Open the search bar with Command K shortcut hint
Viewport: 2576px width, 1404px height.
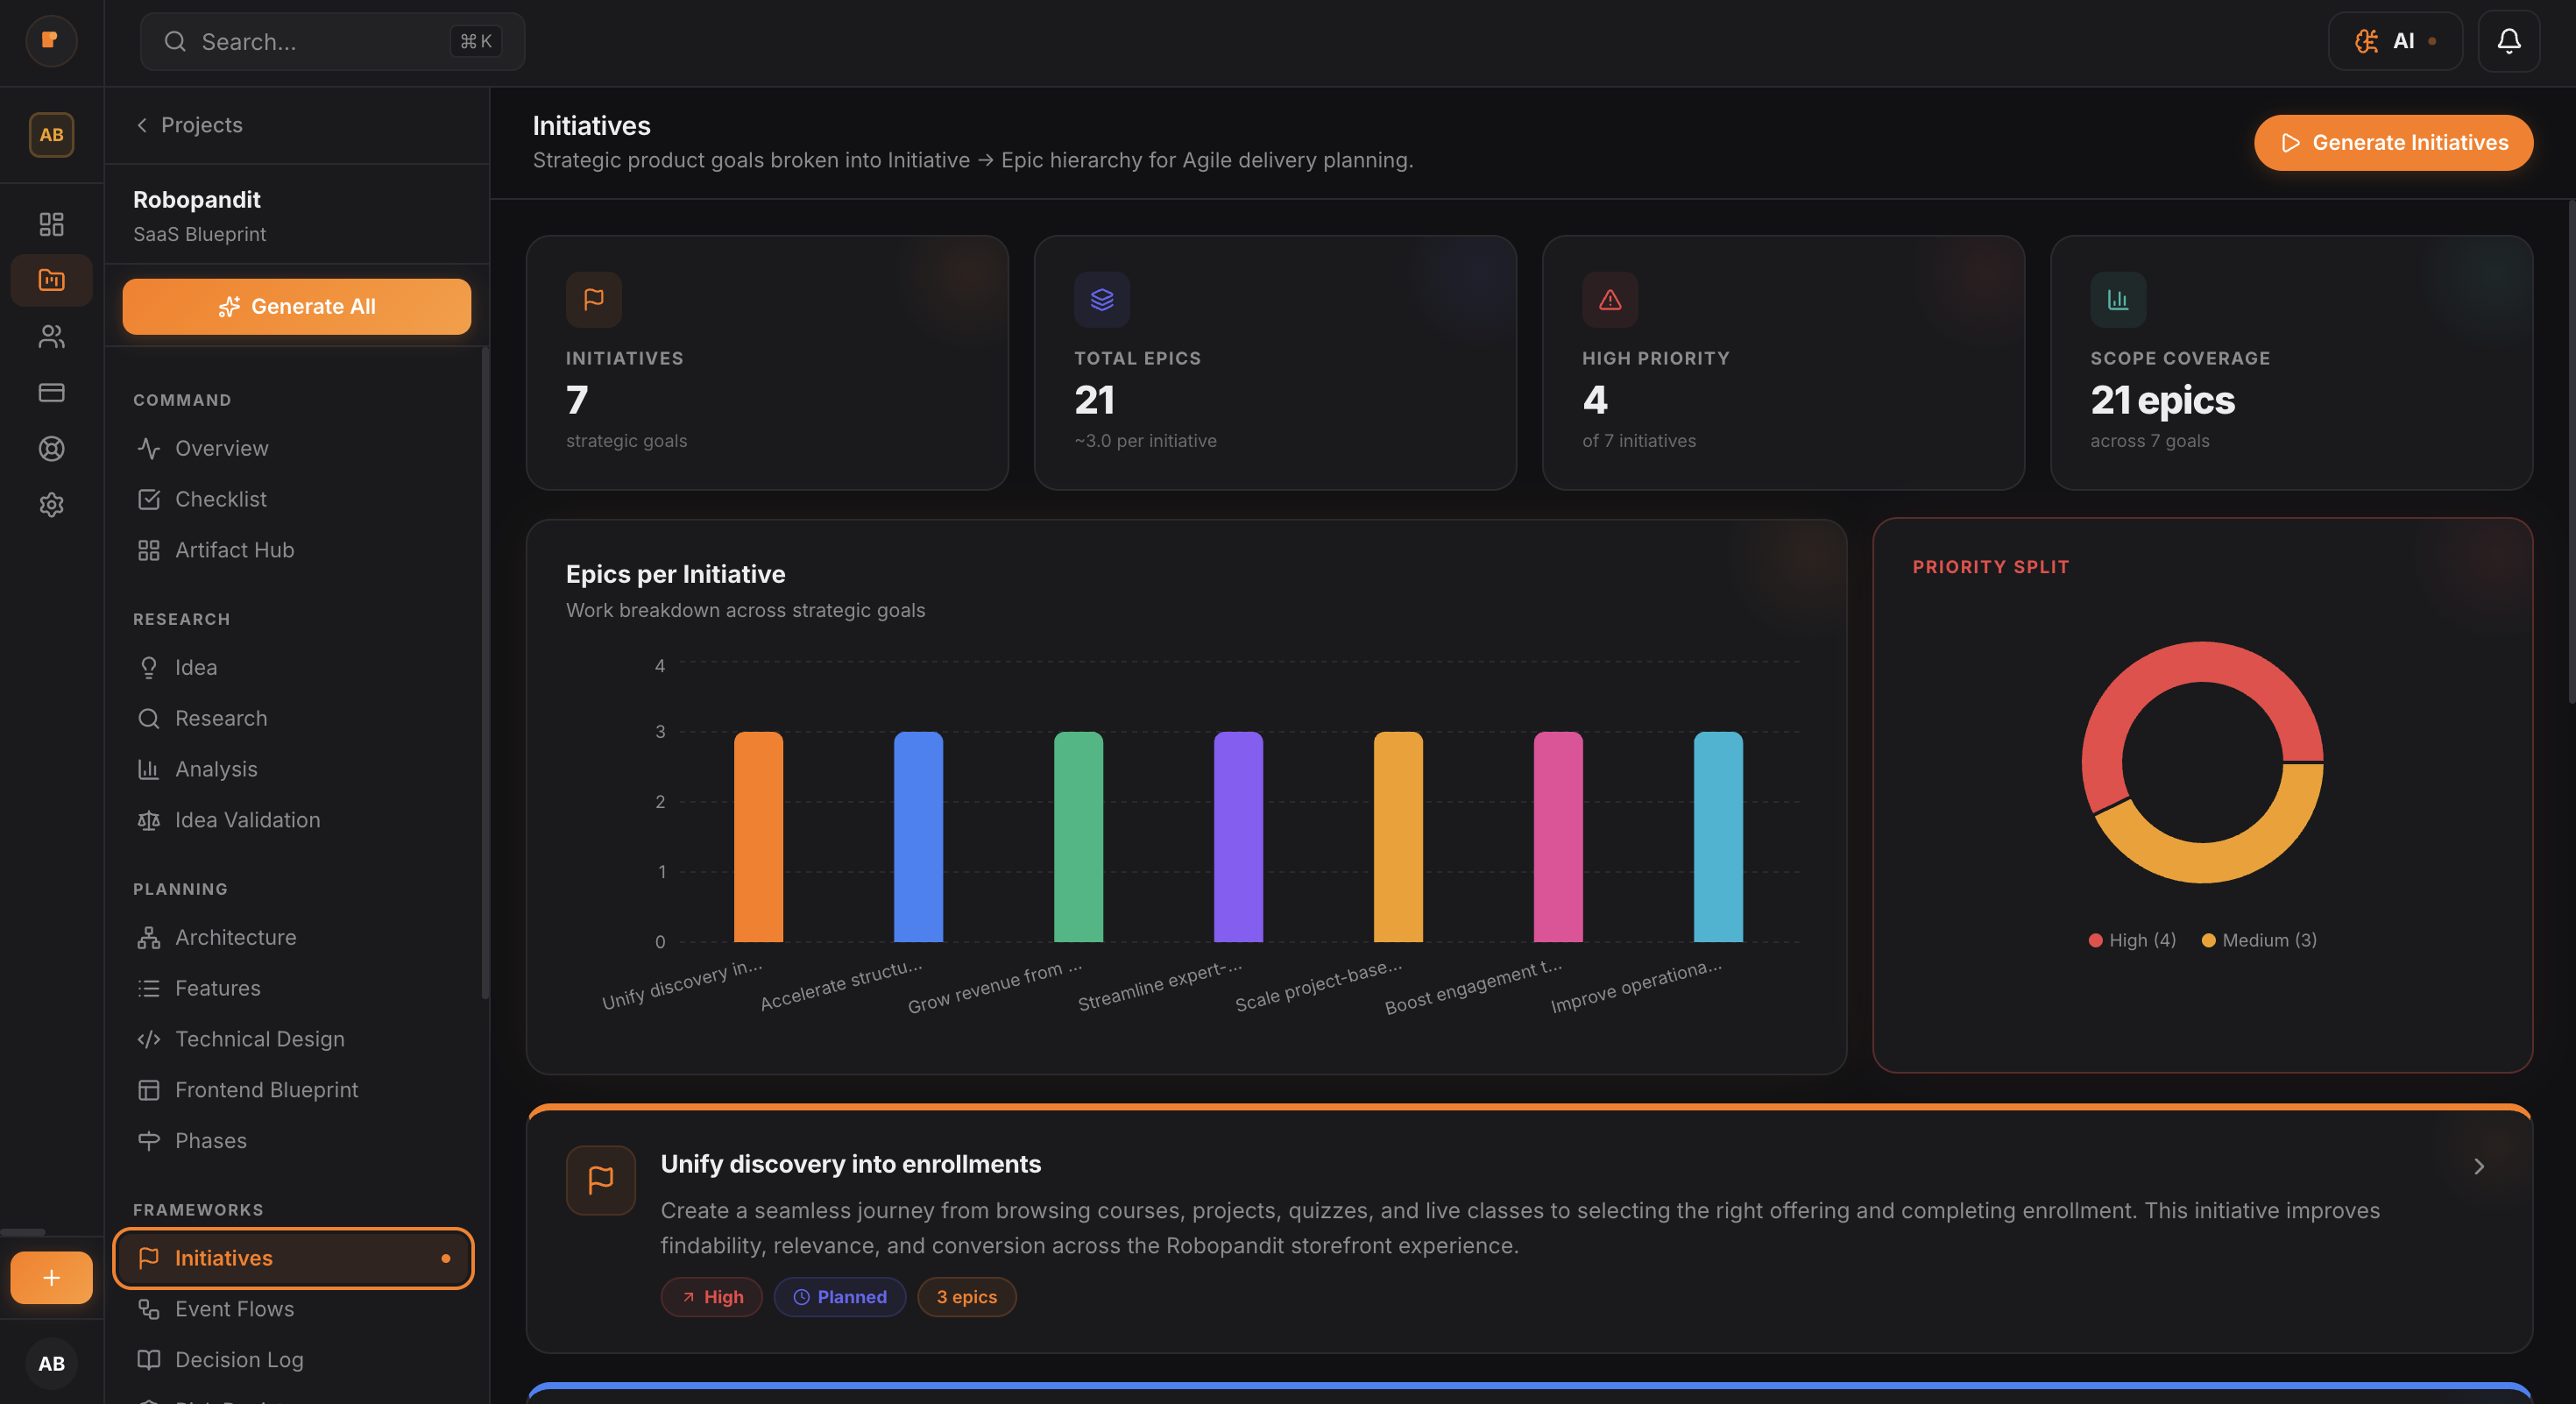331,41
